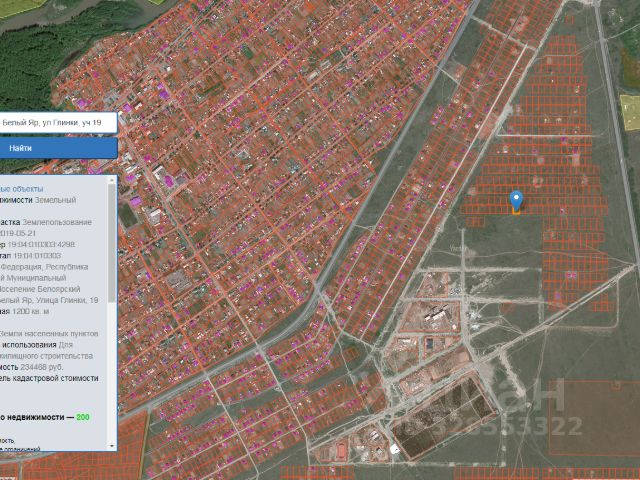The width and height of the screenshot is (640, 480).
Task: Click the 'Поселение Белоярский' text line
Action: [40, 289]
